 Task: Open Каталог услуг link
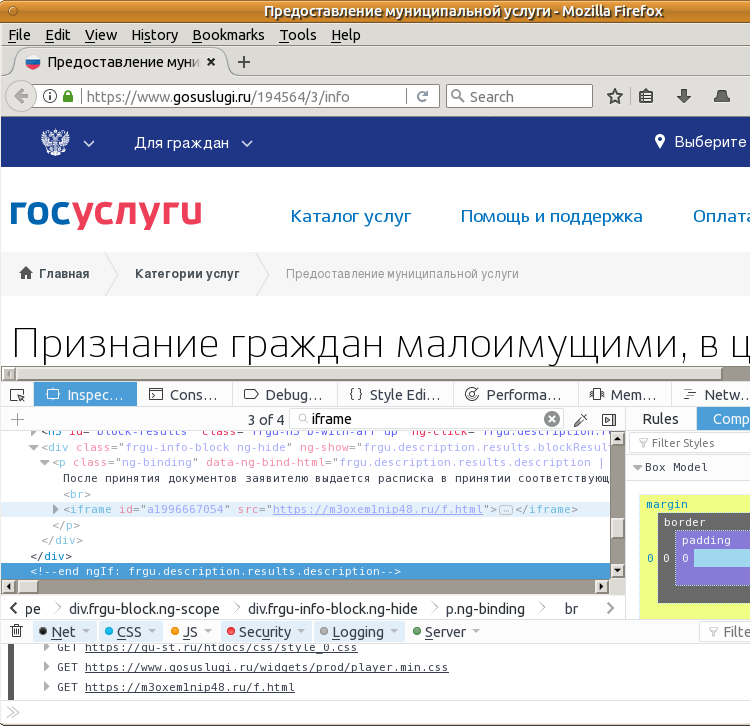pyautogui.click(x=351, y=216)
